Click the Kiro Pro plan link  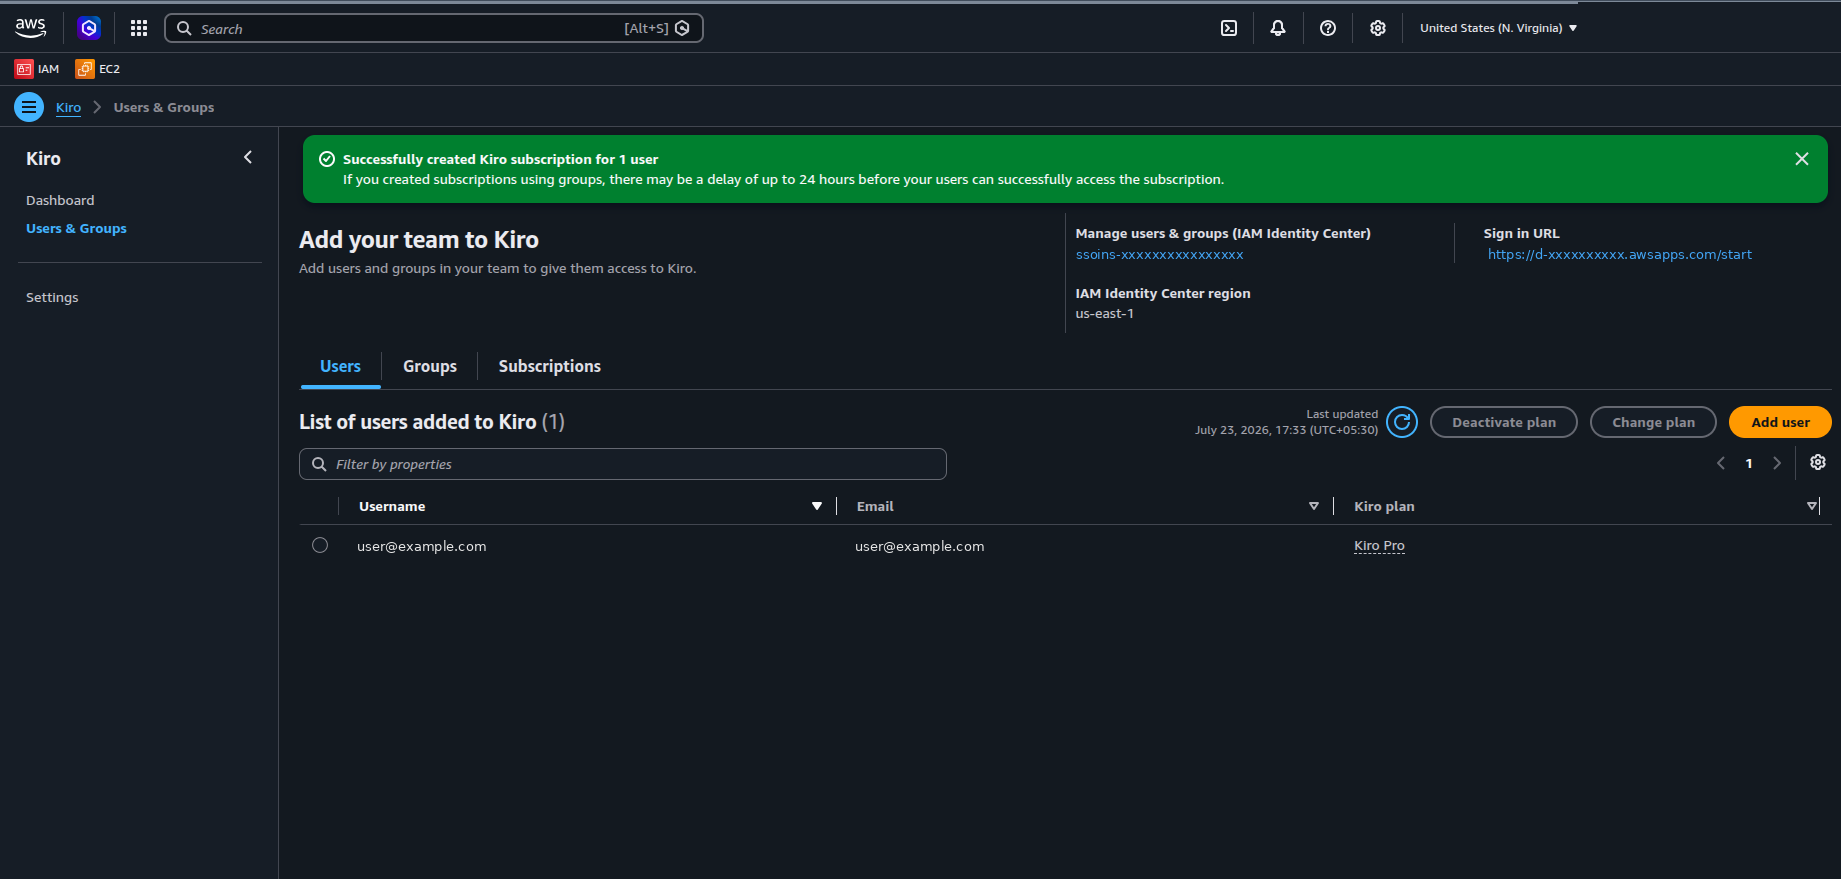[1379, 545]
